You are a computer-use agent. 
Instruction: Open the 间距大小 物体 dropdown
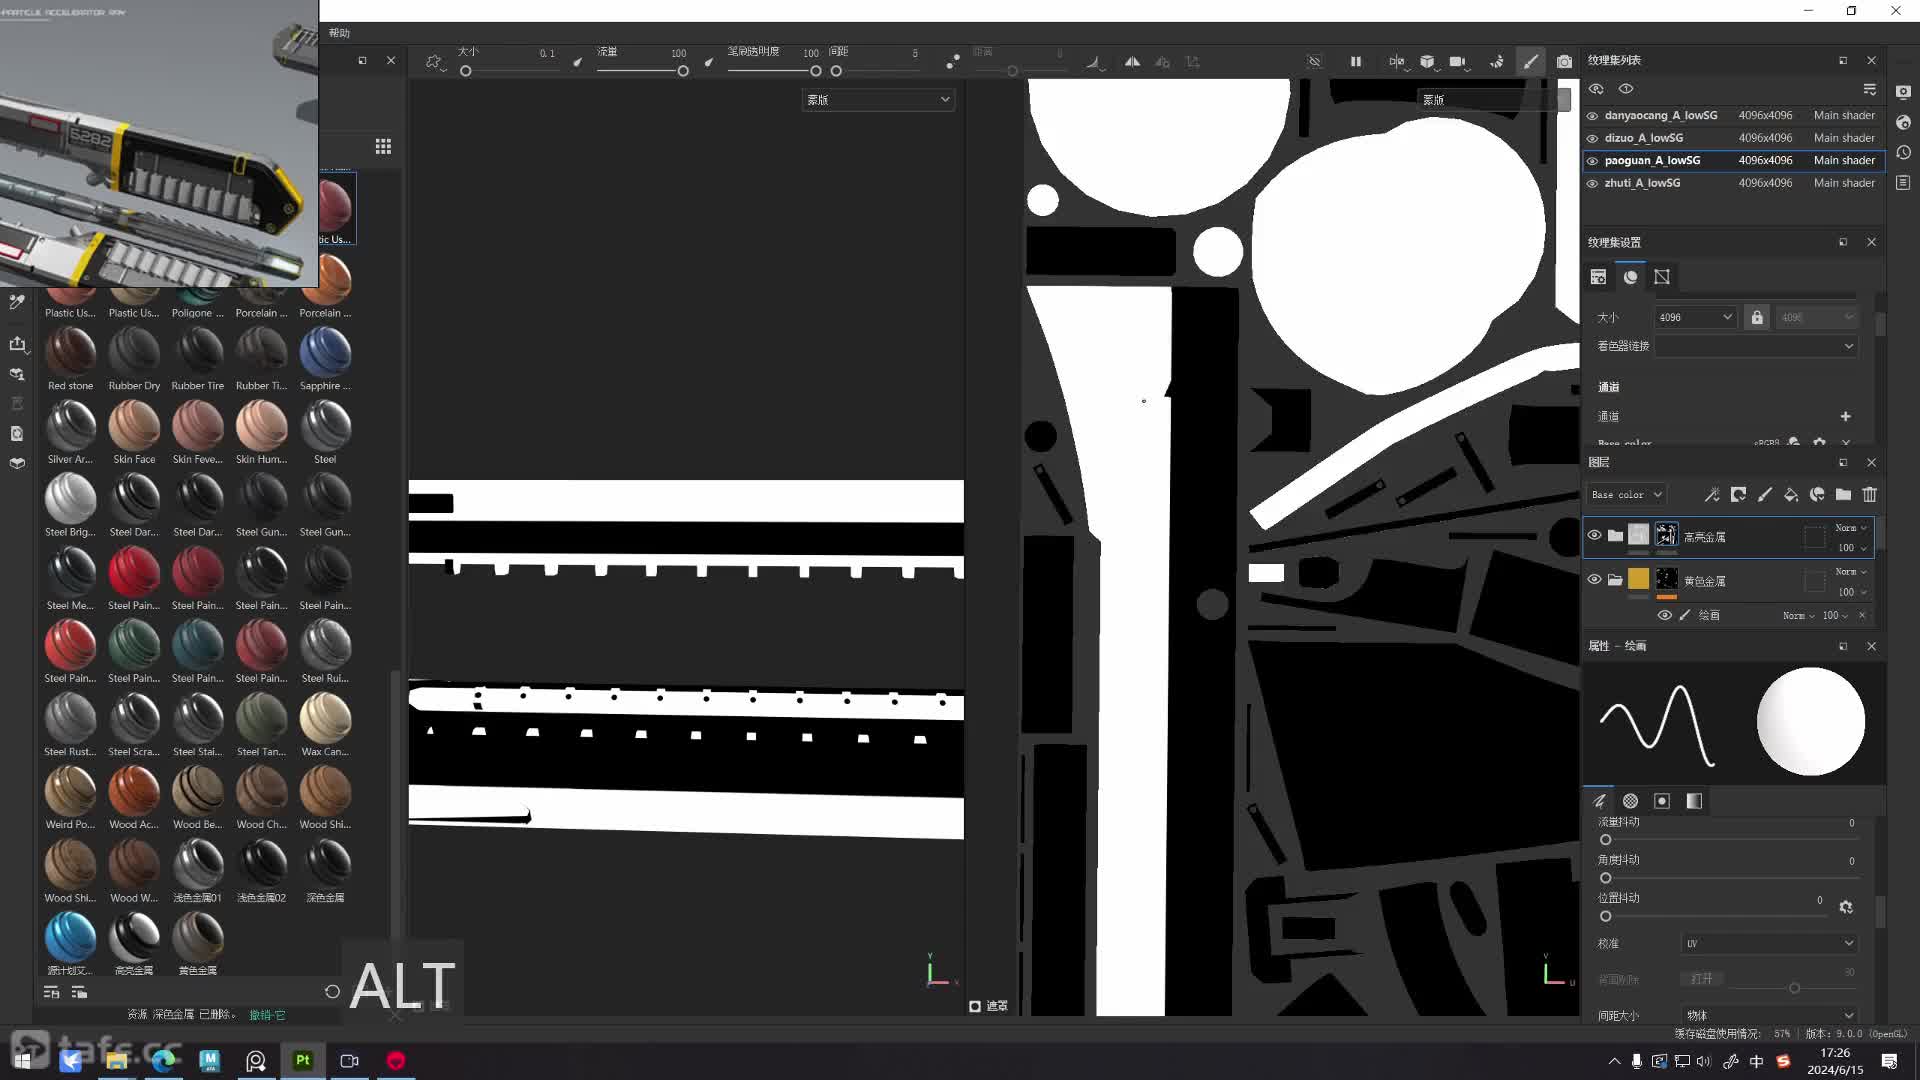click(1769, 1016)
